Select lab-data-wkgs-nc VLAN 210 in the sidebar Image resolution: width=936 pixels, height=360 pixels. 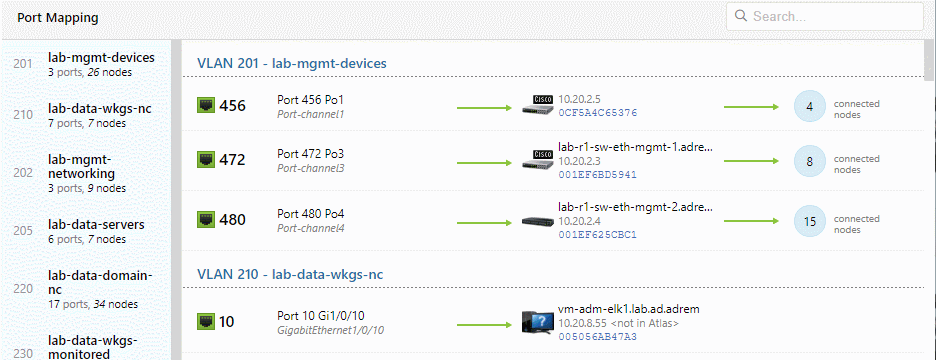[x=87, y=116]
